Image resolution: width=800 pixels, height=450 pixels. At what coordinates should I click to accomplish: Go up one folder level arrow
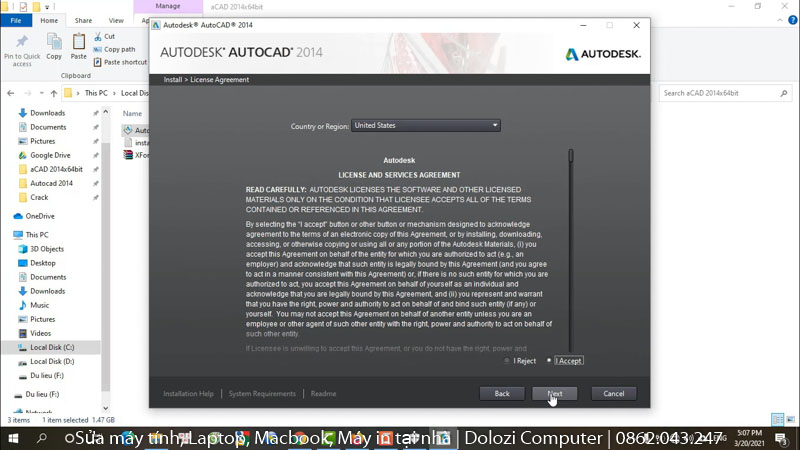pos(54,93)
